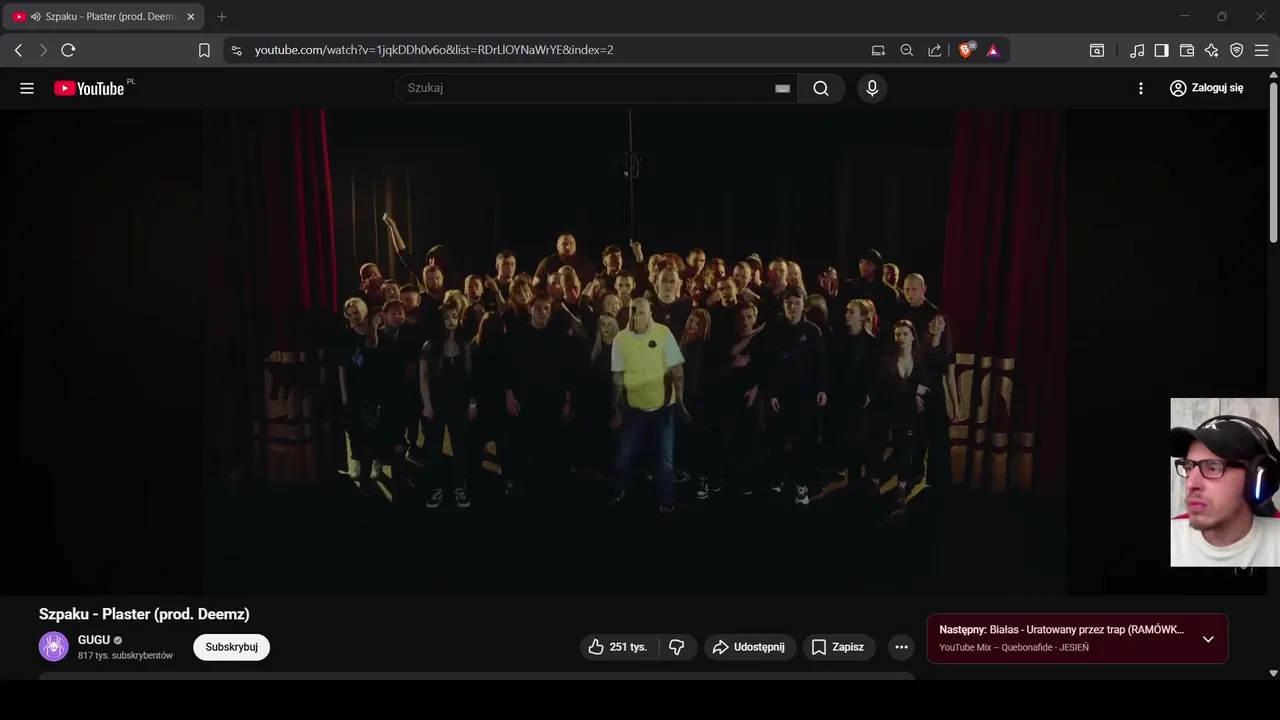Open YouTube settings three-dot menu
The height and width of the screenshot is (720, 1280).
(1140, 88)
